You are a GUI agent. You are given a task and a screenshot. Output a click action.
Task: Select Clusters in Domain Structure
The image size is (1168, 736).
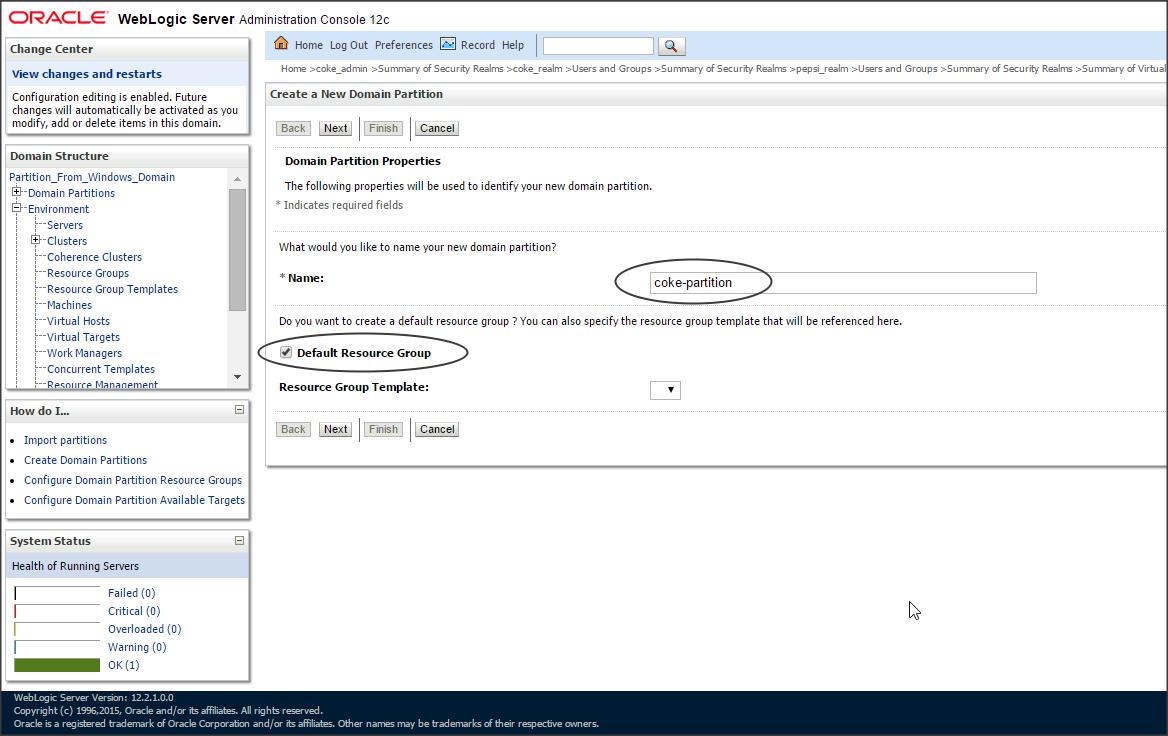(x=67, y=241)
